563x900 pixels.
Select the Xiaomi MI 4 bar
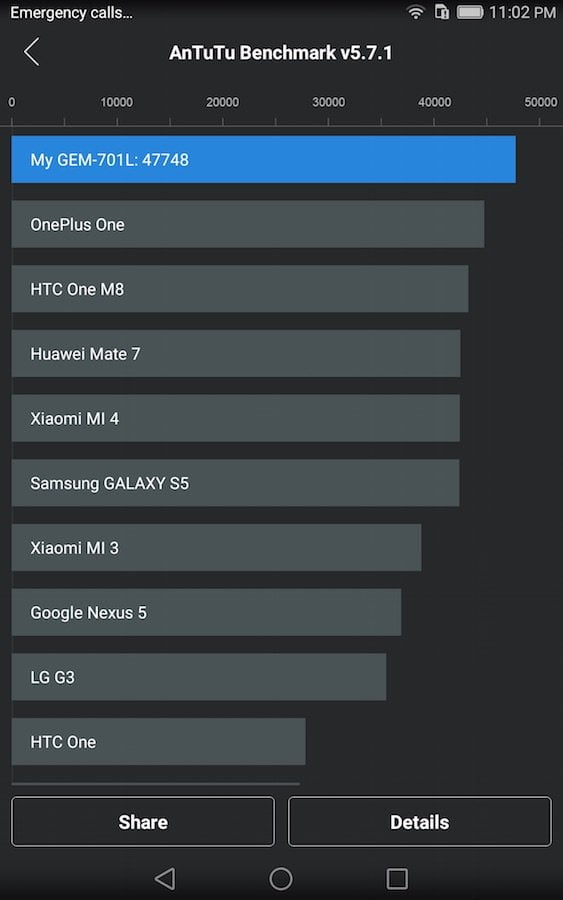(235, 418)
